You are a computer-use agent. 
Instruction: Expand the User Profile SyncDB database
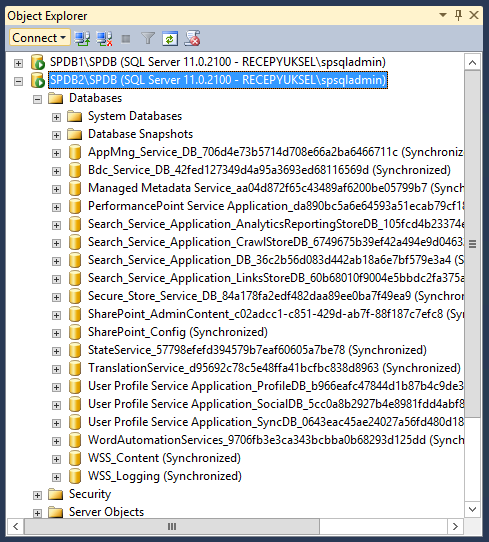pyautogui.click(x=56, y=423)
